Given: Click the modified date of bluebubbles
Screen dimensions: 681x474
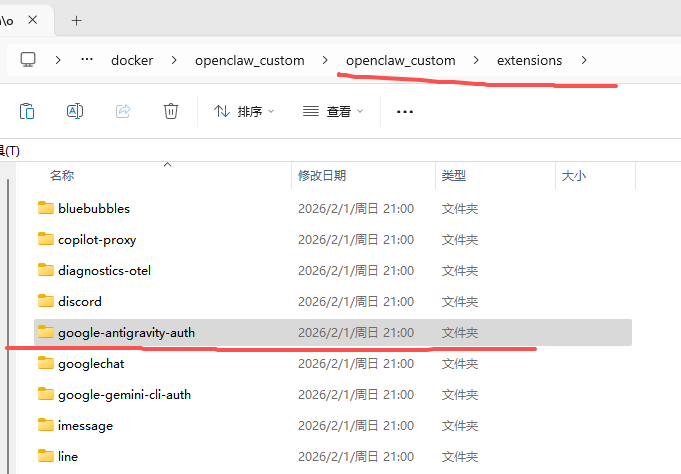Looking at the screenshot, I should (356, 209).
